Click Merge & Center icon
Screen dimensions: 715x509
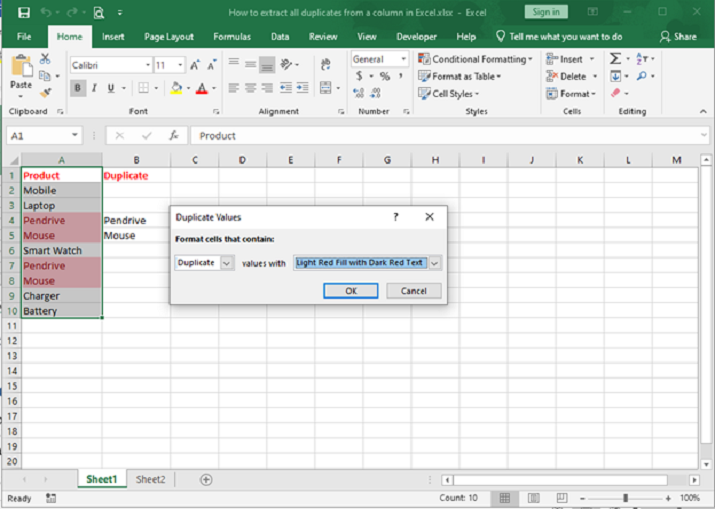click(x=326, y=88)
